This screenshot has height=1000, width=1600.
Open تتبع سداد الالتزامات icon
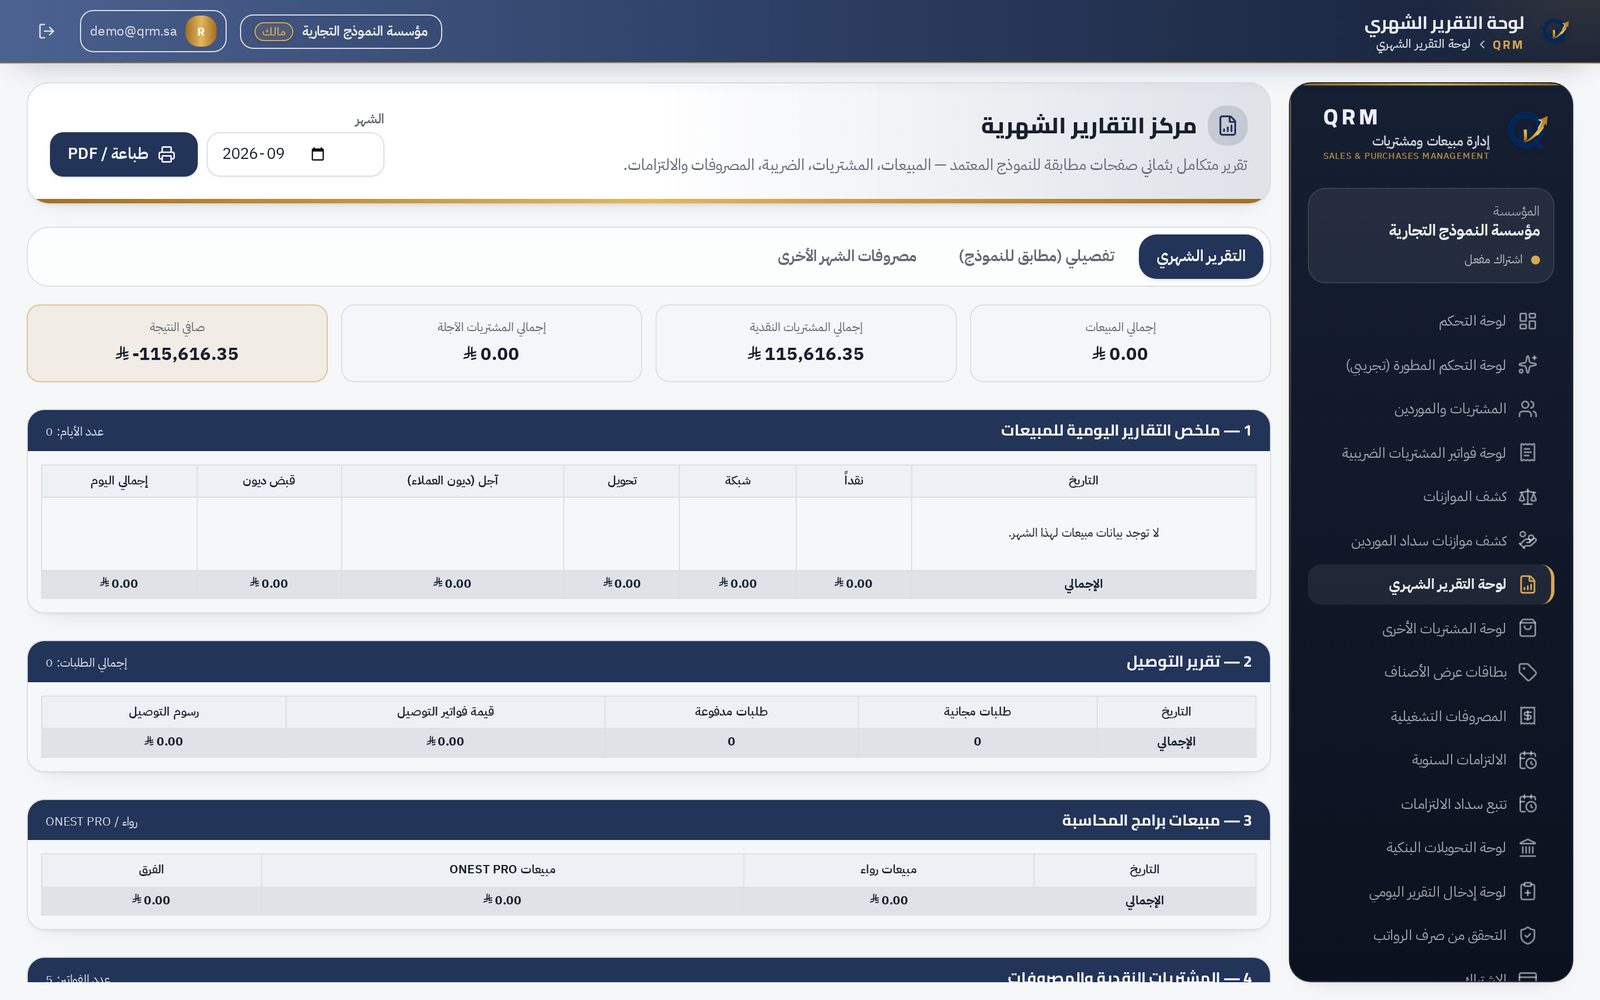click(1527, 804)
